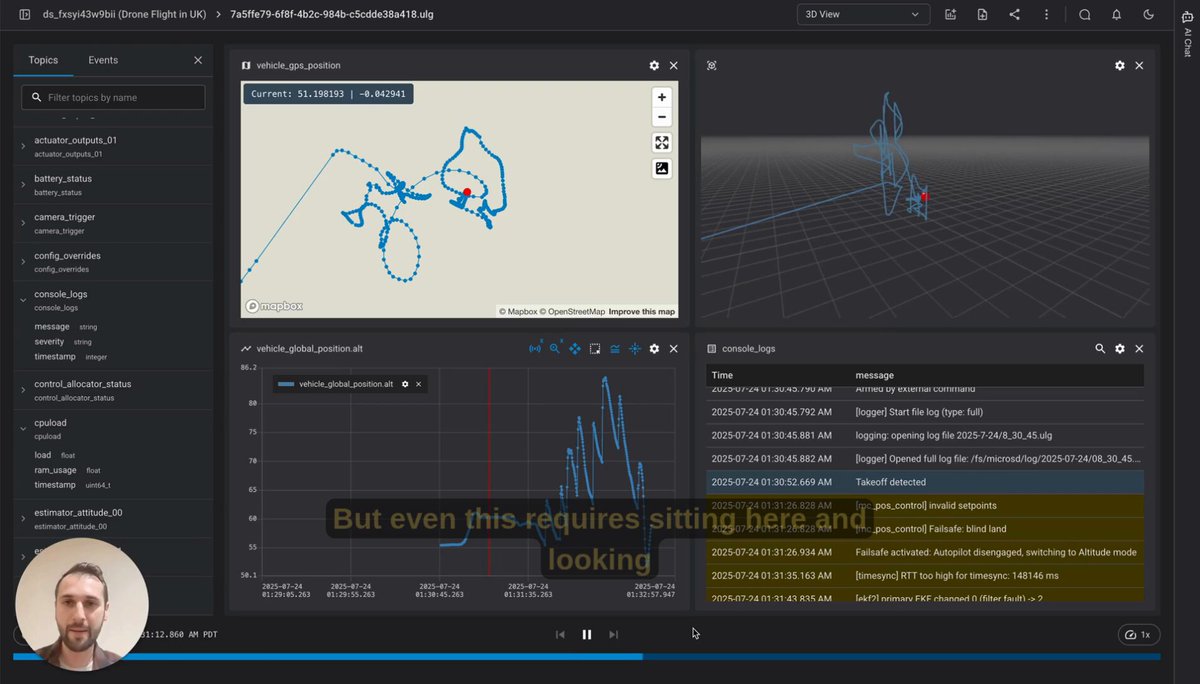
Task: Open the OpenStreetMap attribution link
Action: (572, 312)
